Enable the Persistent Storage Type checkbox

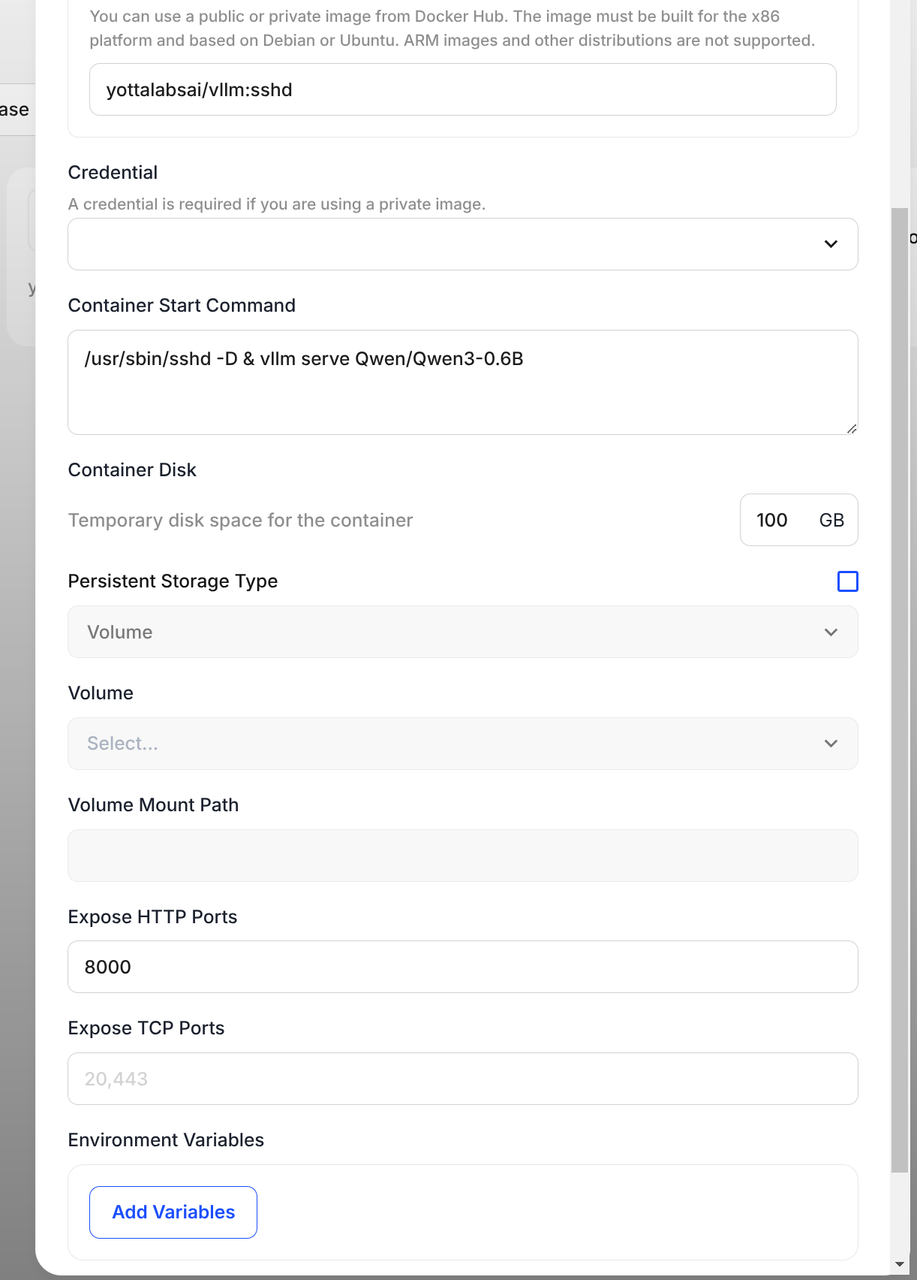click(847, 581)
